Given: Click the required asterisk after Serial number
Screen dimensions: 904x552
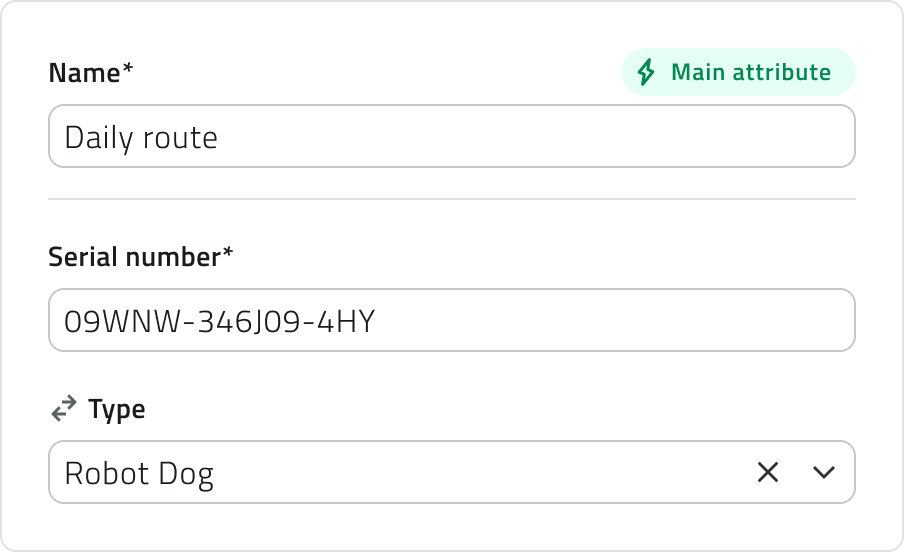Looking at the screenshot, I should pos(228,254).
